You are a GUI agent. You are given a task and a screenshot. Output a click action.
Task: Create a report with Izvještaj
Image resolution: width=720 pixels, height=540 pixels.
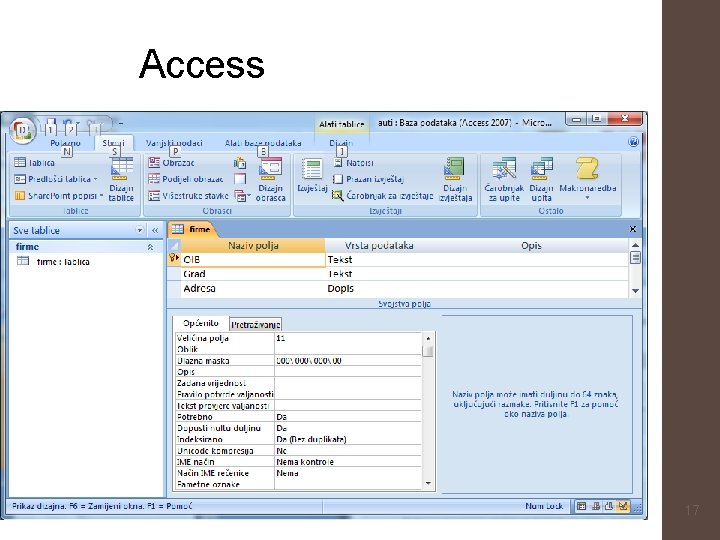312,175
